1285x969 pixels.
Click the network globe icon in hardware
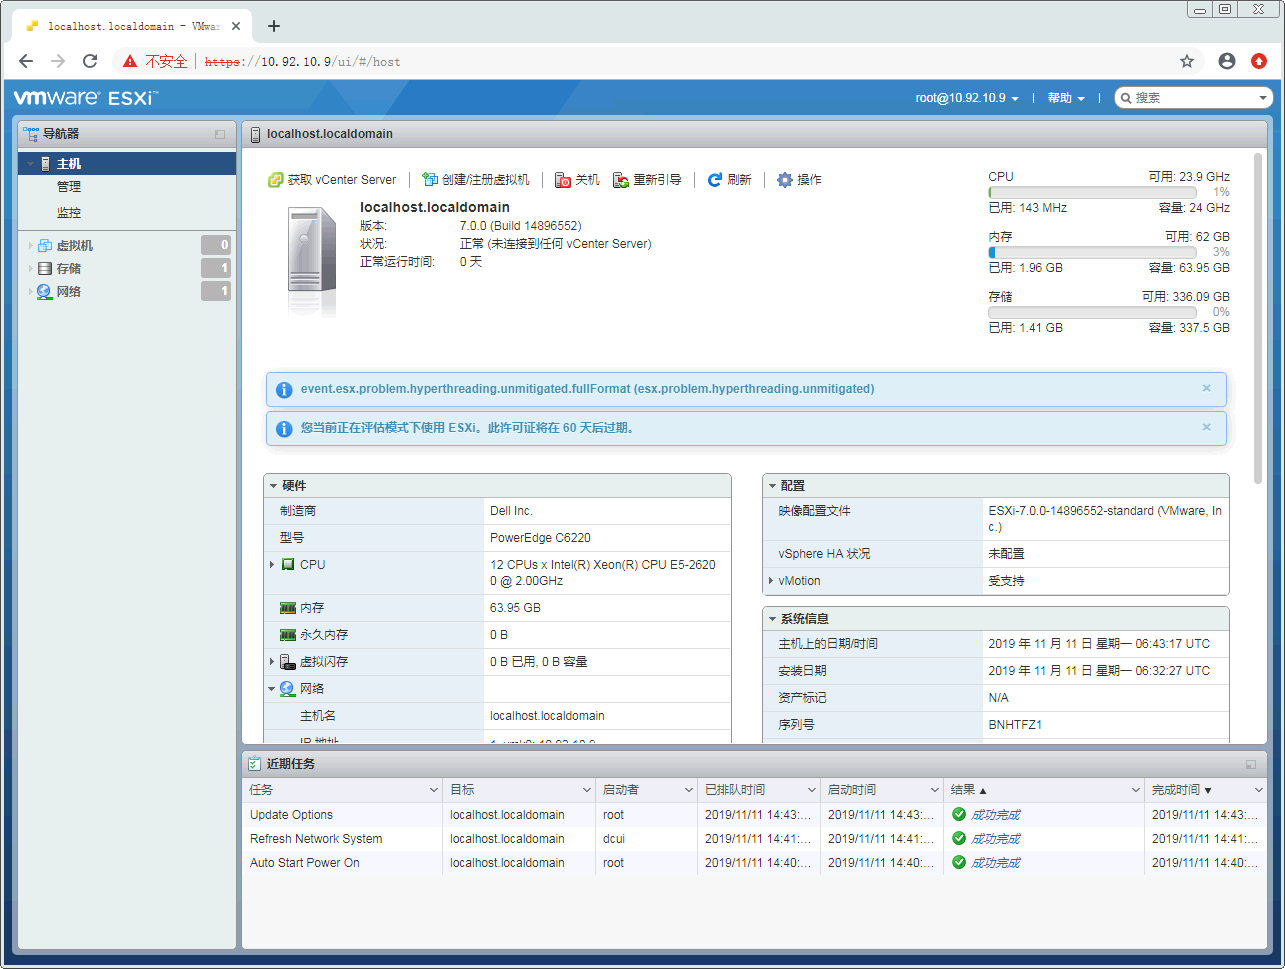coord(287,689)
